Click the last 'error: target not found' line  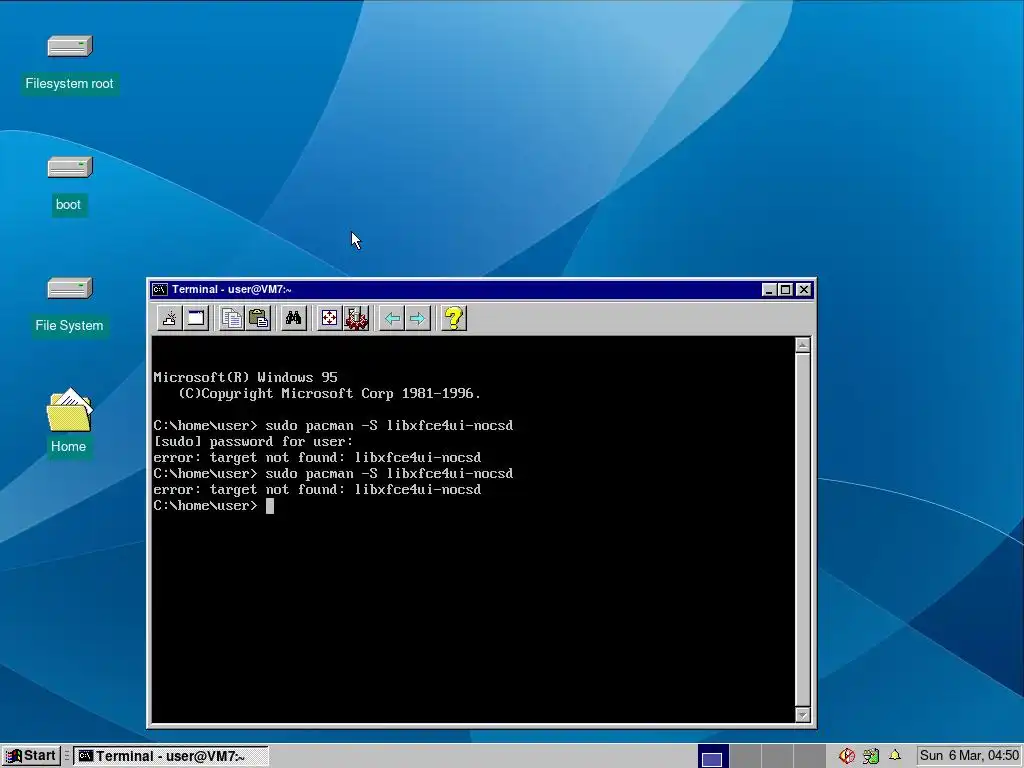(317, 490)
